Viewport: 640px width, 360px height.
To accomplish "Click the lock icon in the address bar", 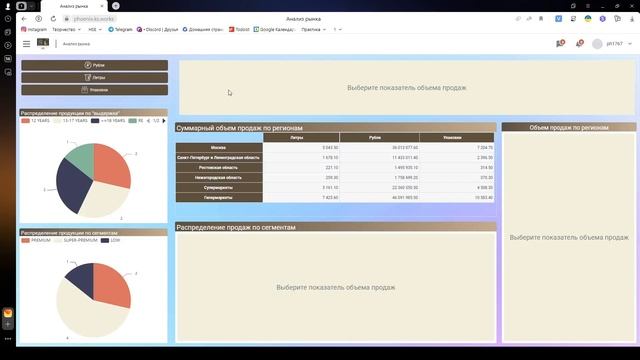I will coord(67,19).
